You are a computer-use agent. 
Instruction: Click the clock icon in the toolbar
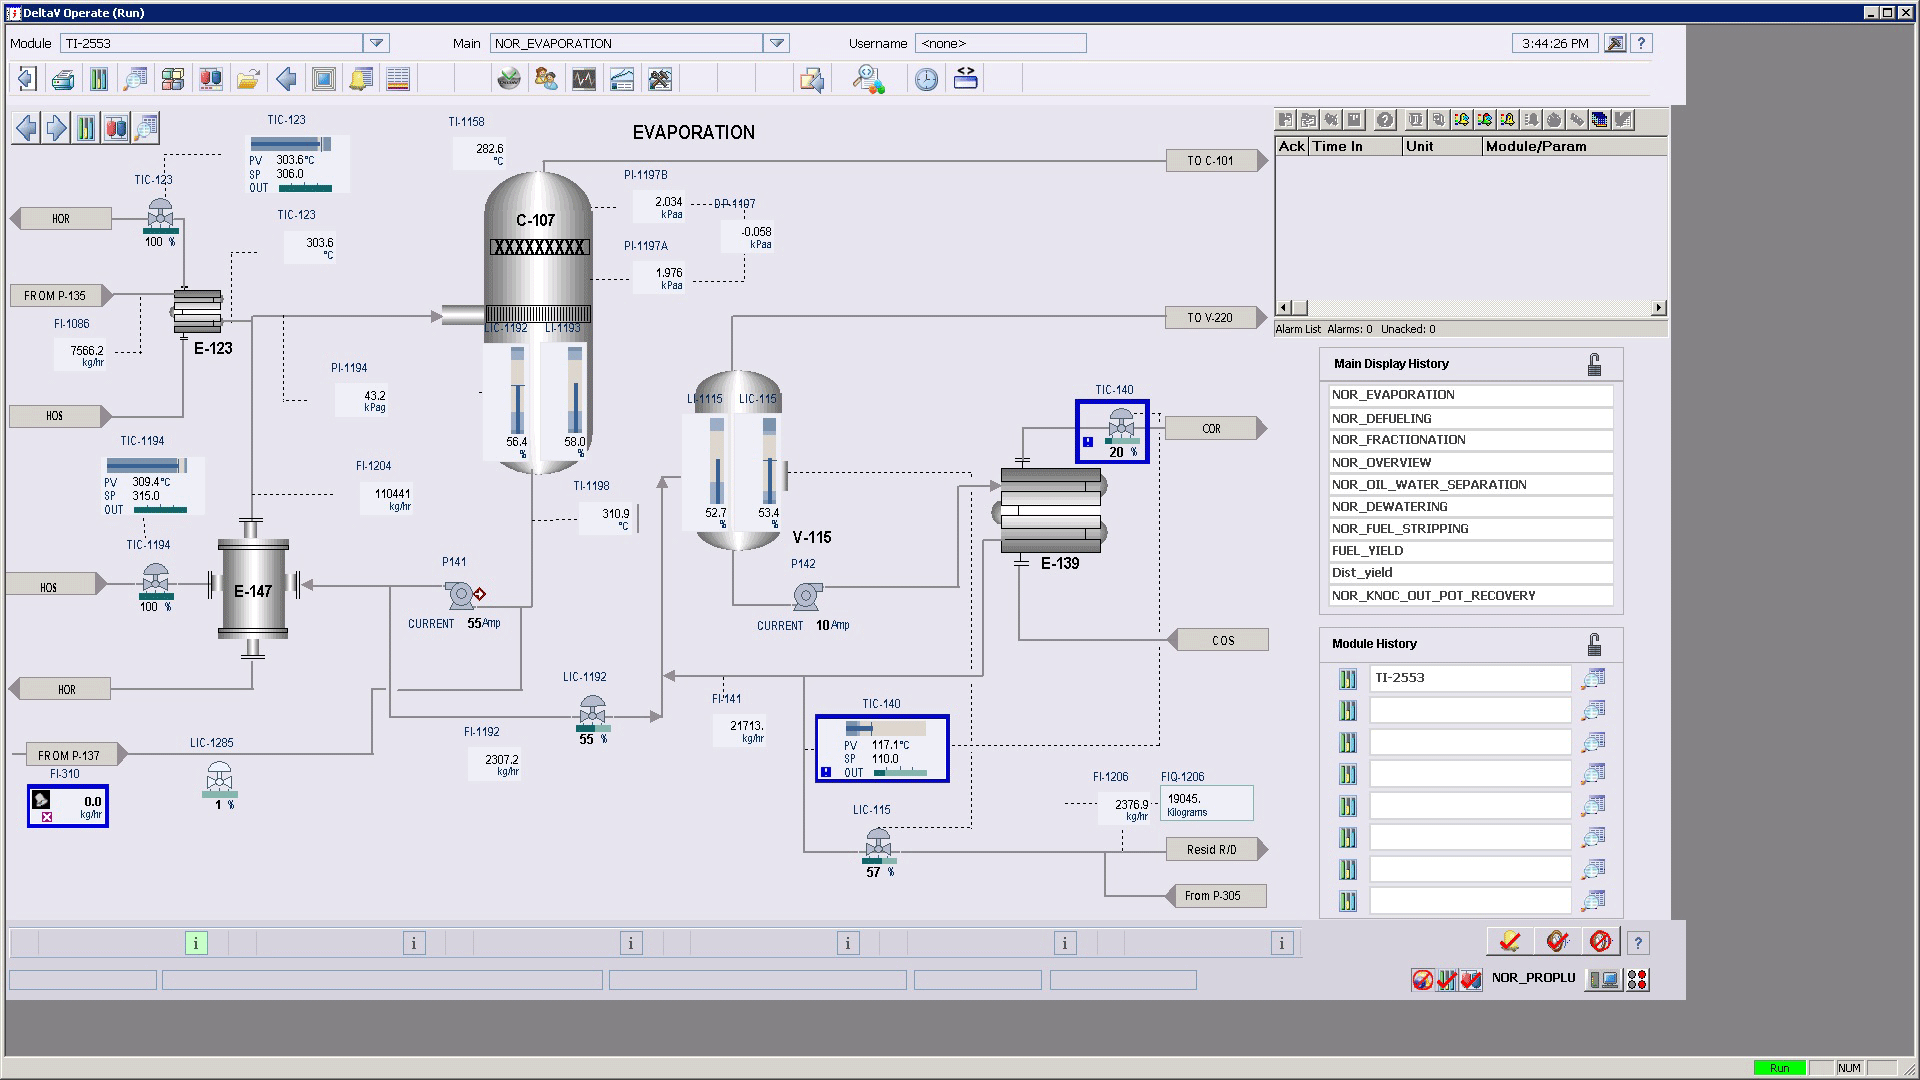(926, 79)
